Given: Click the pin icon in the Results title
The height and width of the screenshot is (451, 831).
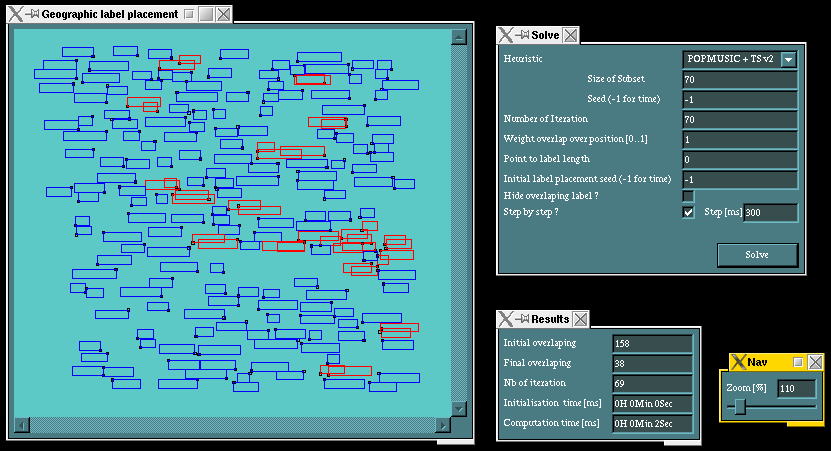Looking at the screenshot, I should point(523,319).
